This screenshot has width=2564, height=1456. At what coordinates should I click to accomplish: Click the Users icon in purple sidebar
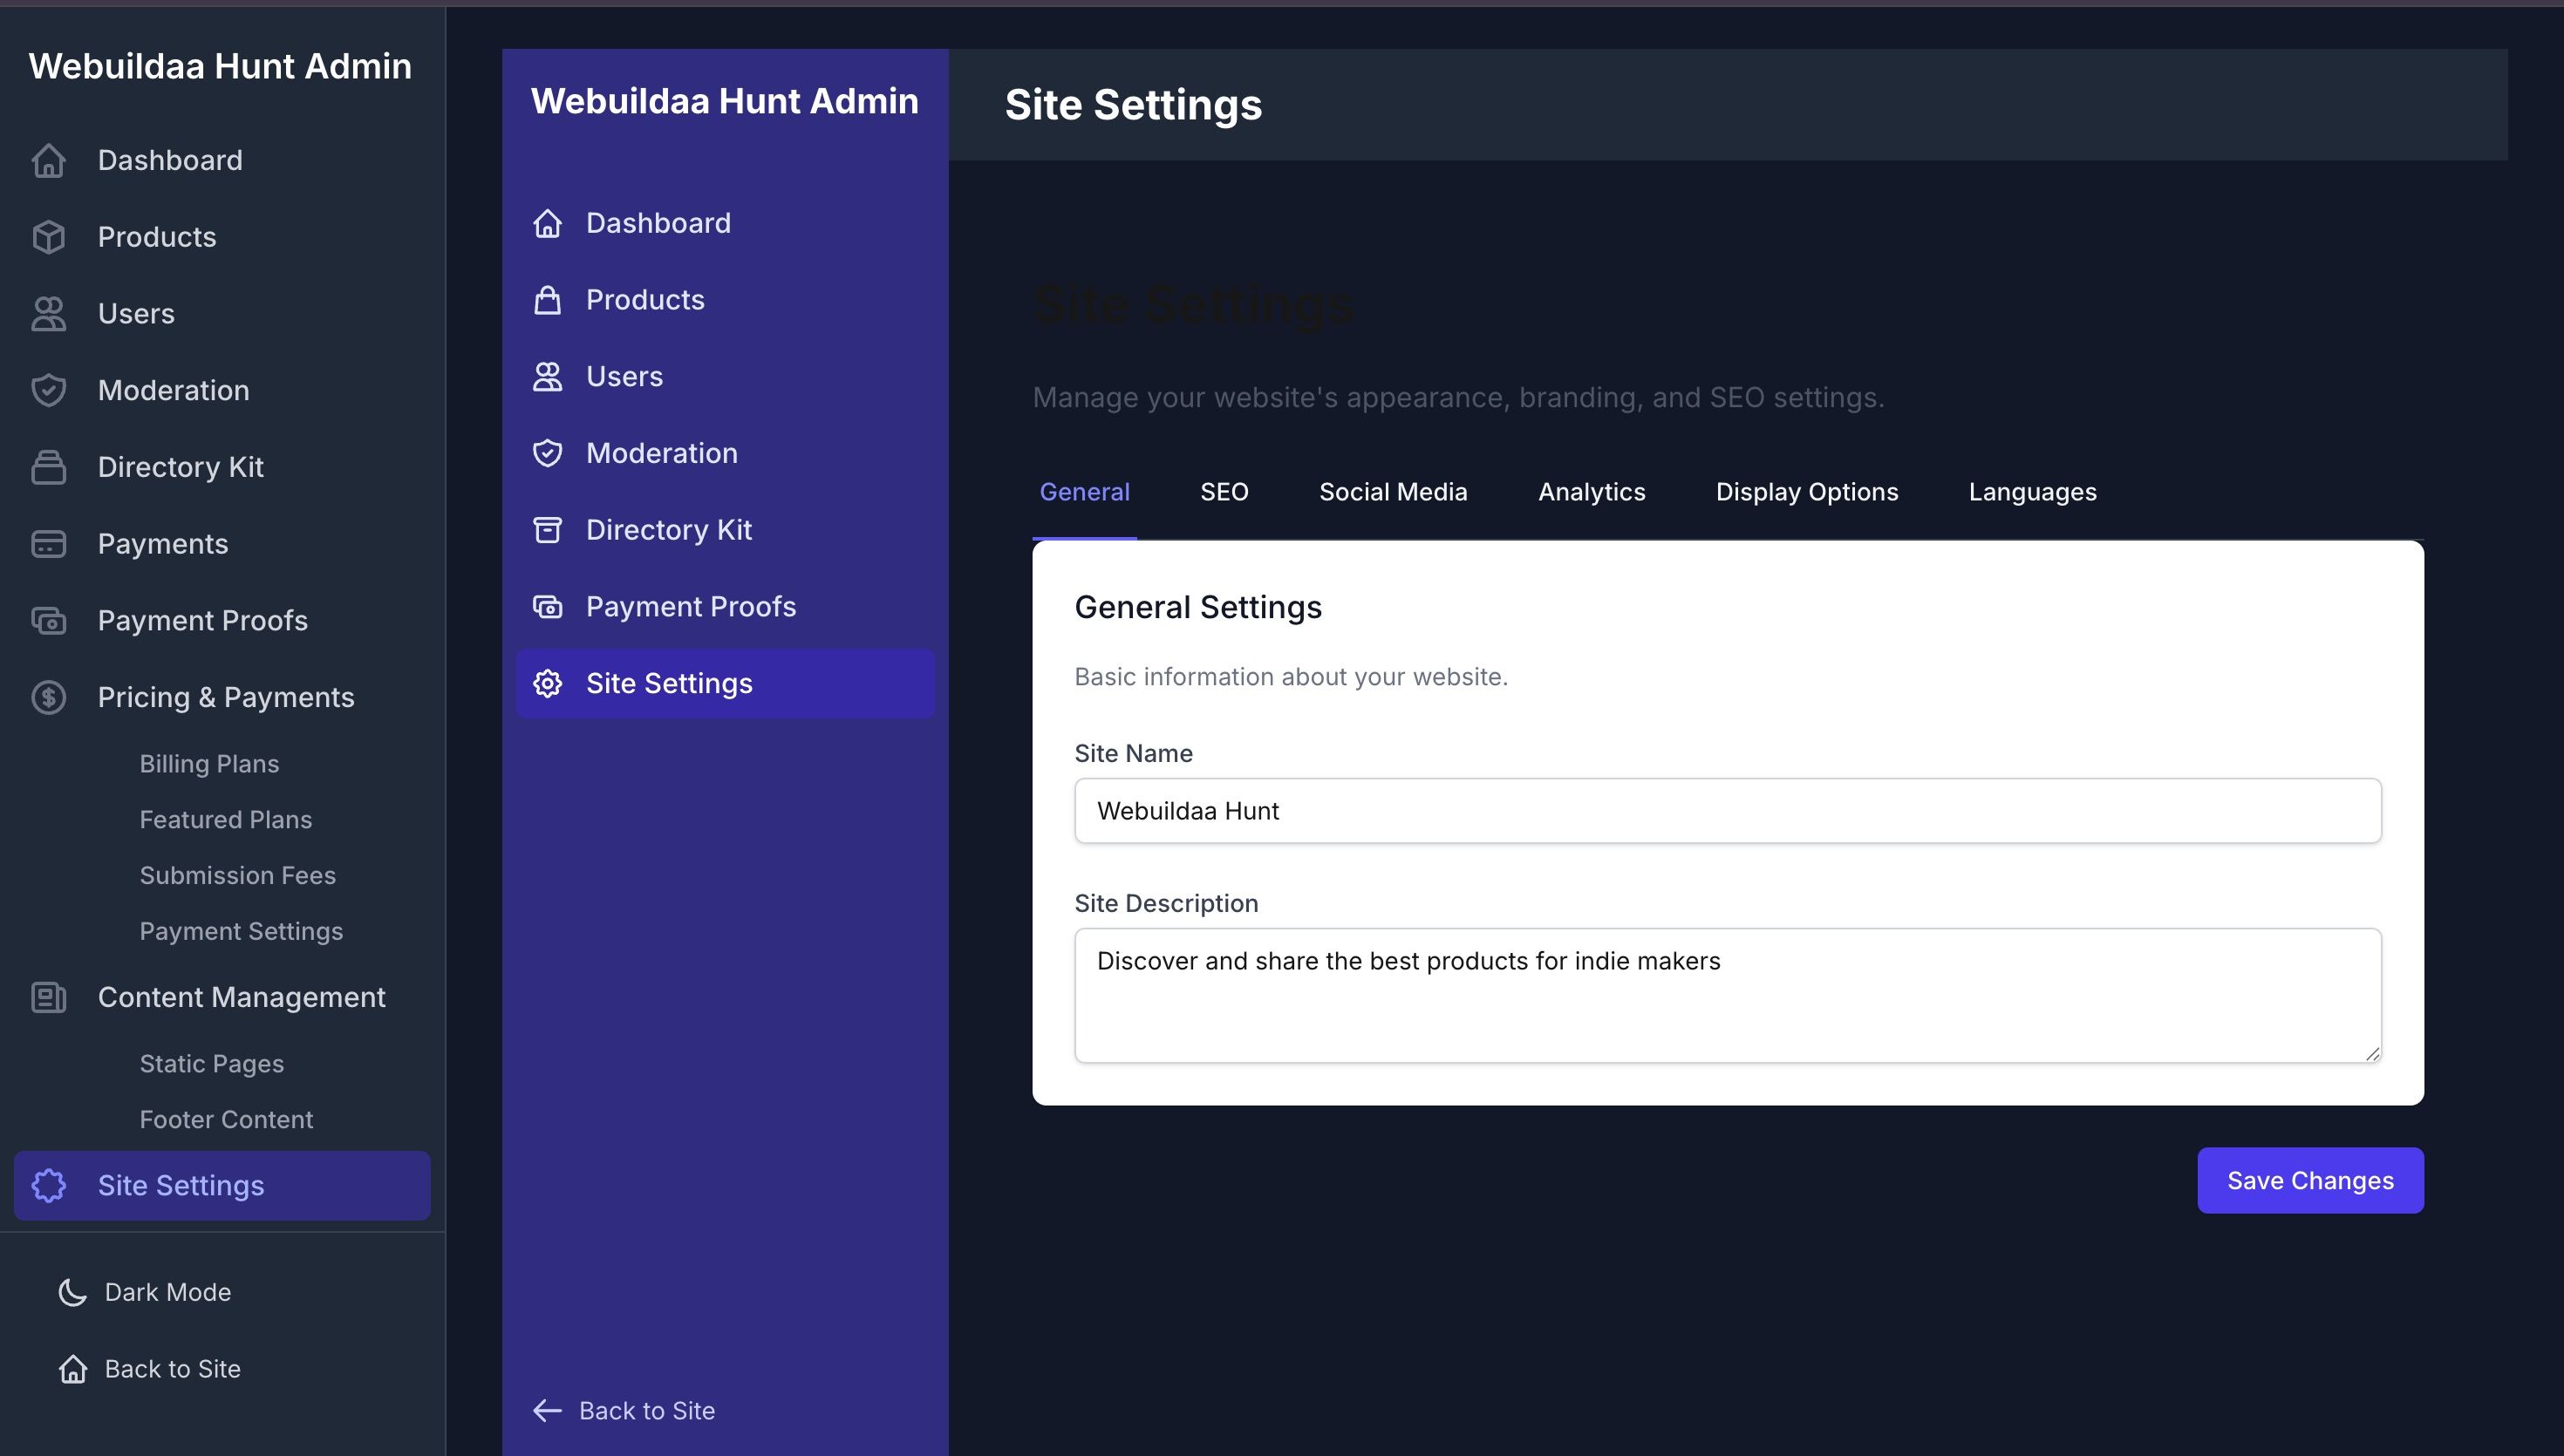(547, 377)
